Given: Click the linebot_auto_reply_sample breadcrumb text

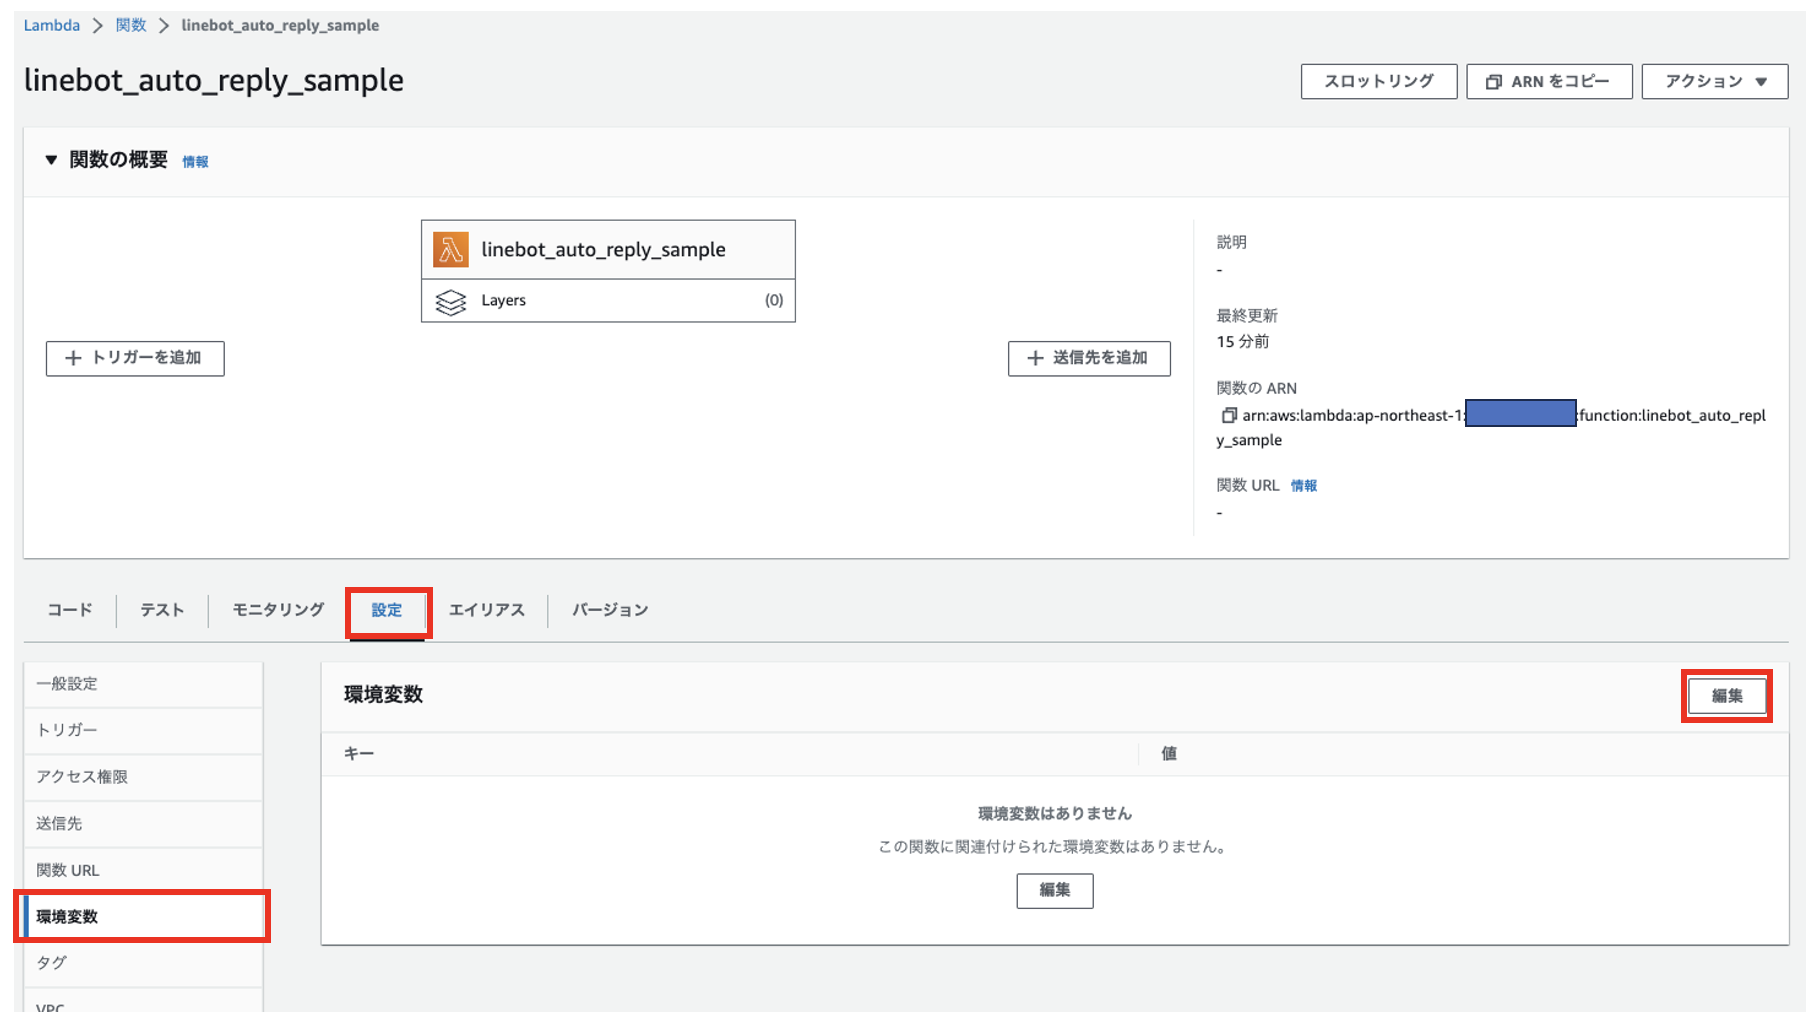Looking at the screenshot, I should coord(280,25).
